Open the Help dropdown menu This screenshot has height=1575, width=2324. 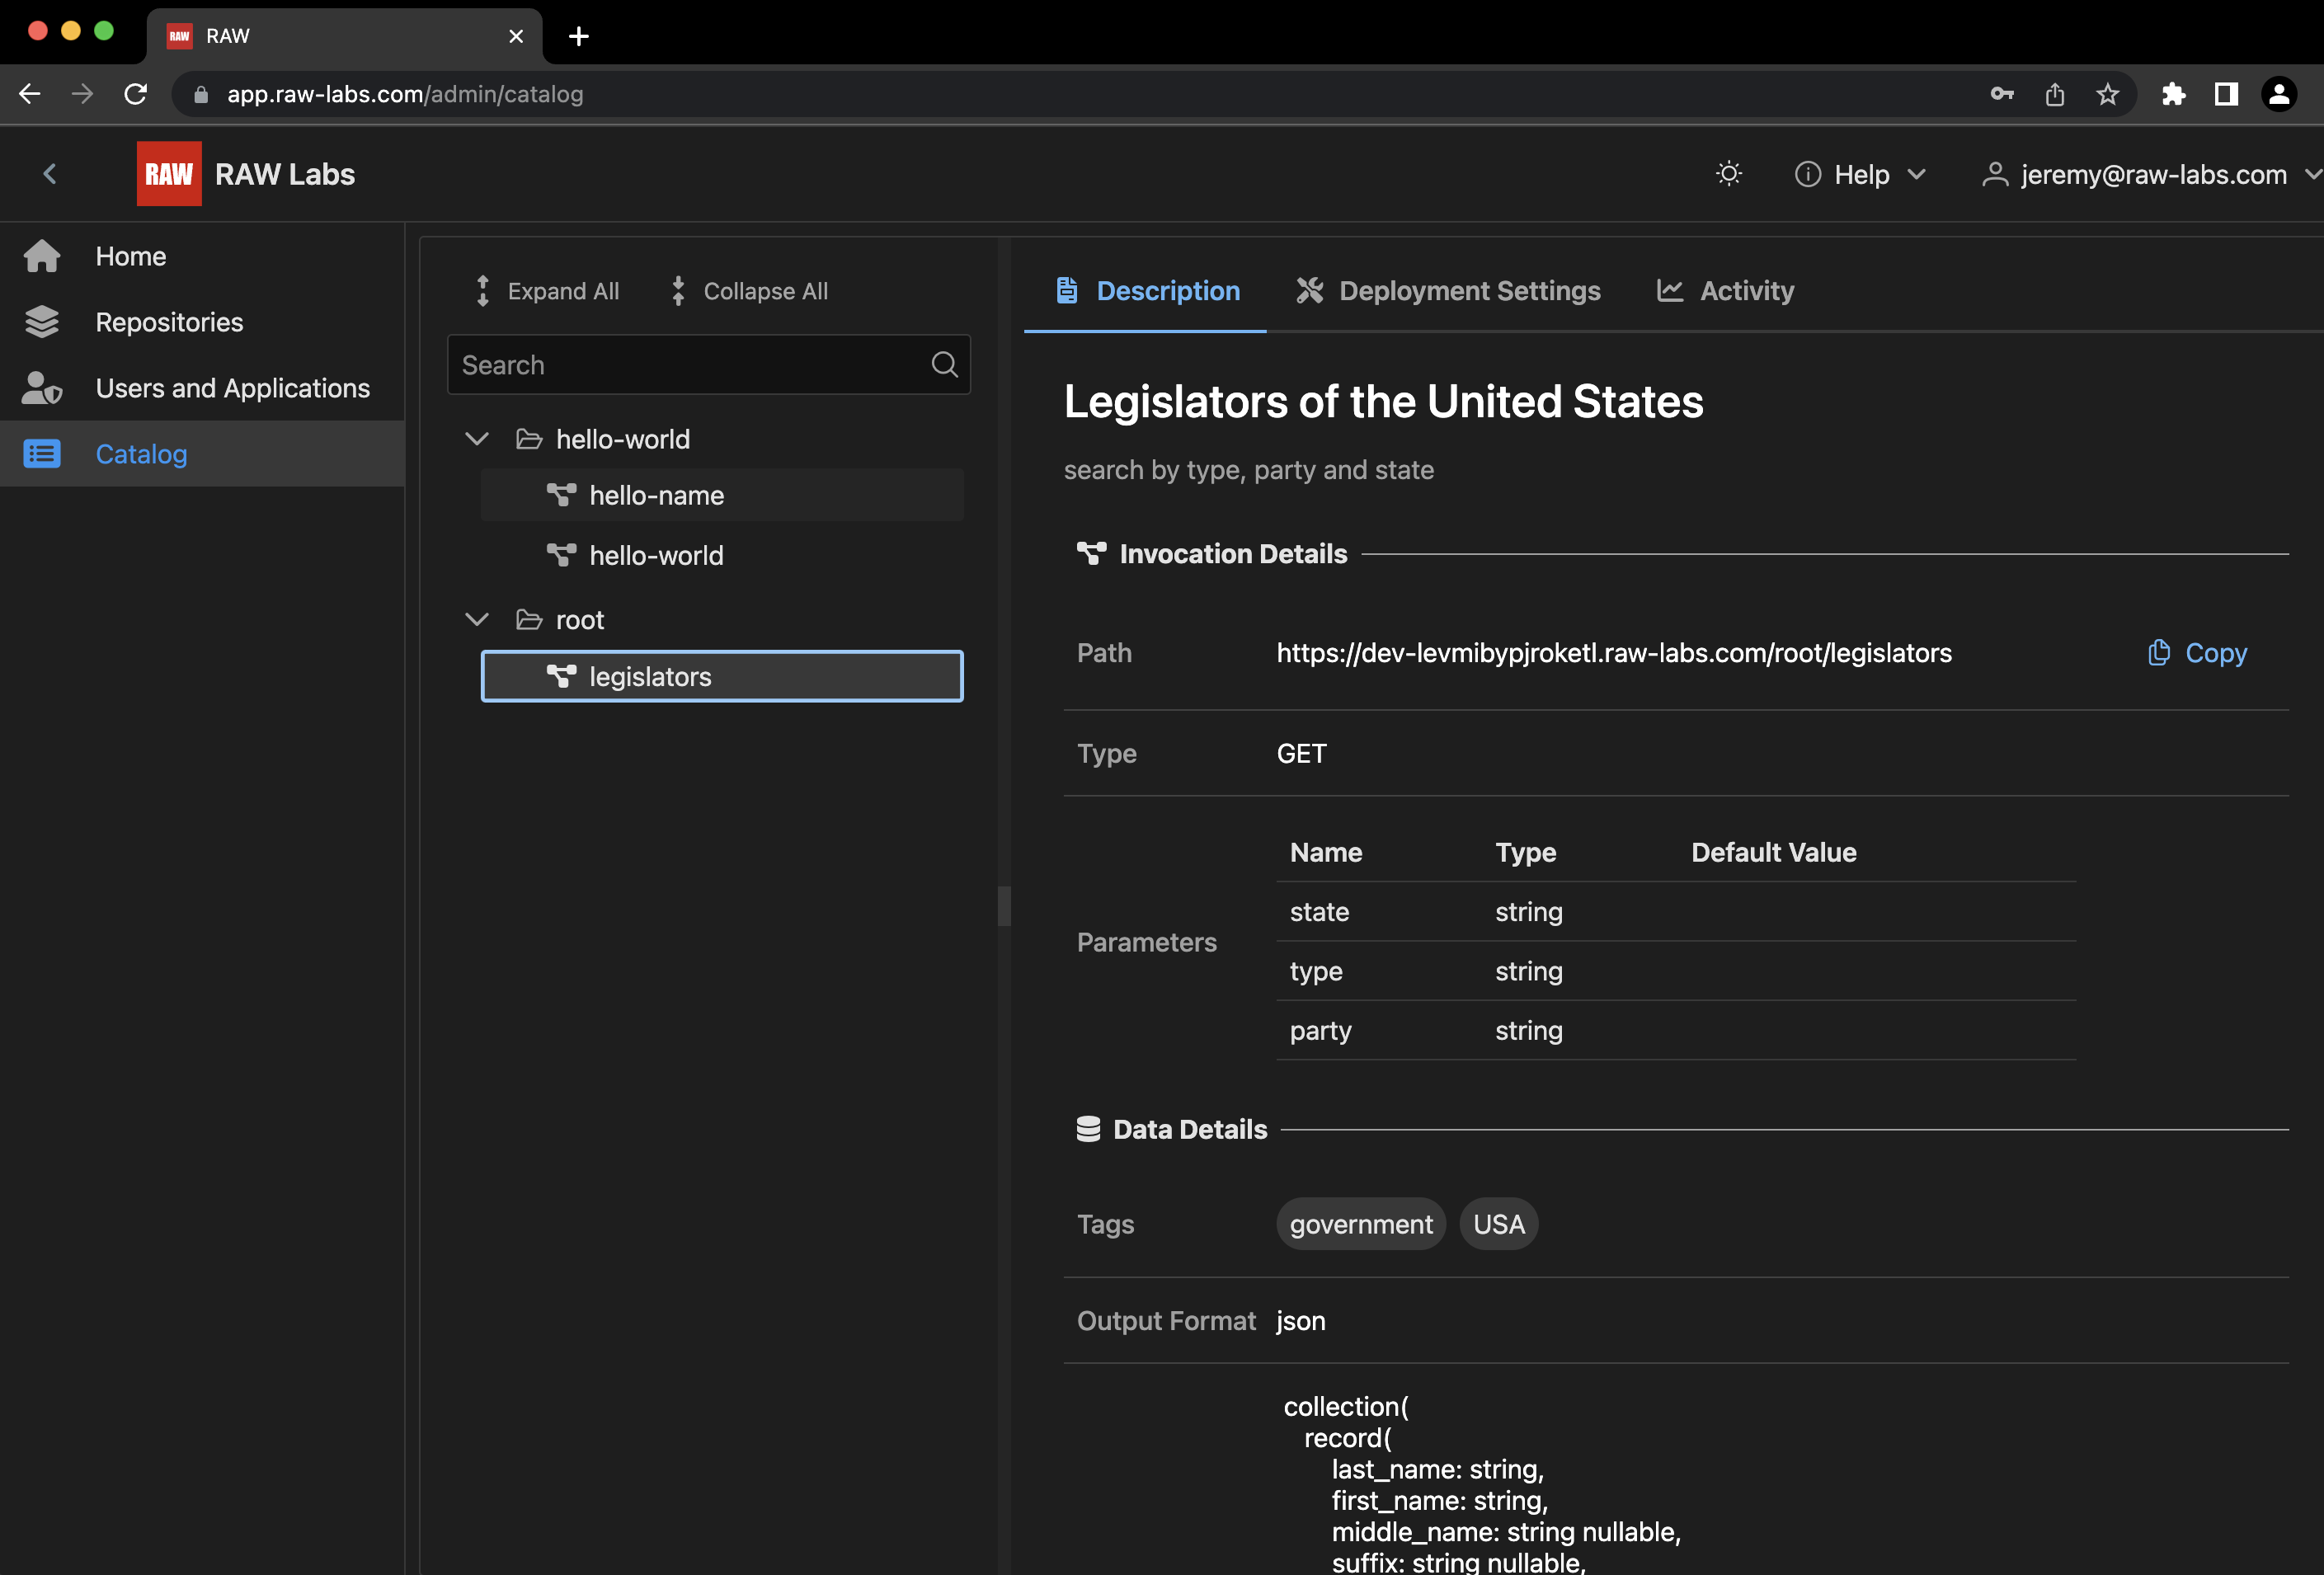point(1861,174)
